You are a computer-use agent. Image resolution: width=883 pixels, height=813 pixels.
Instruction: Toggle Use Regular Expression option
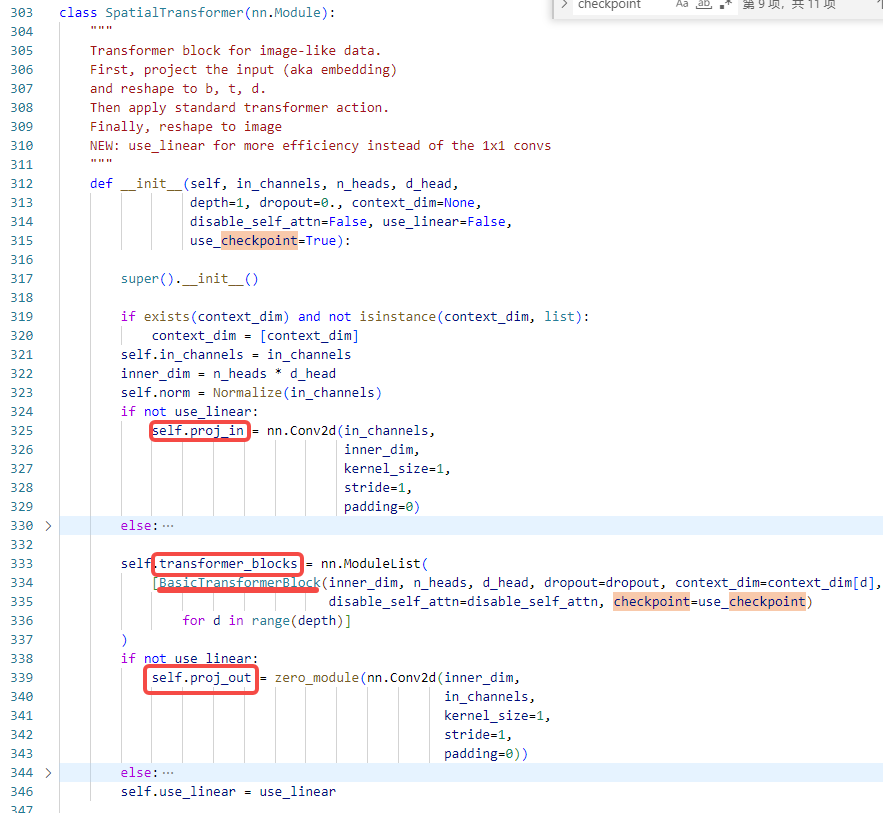pyautogui.click(x=725, y=5)
